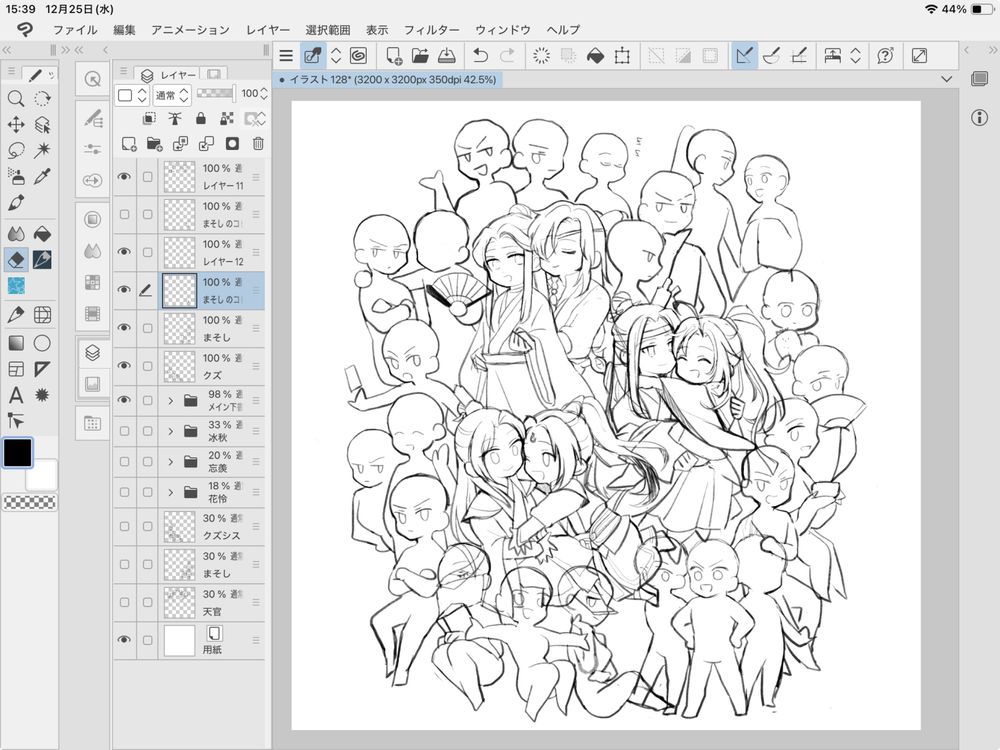This screenshot has width=1000, height=750.
Task: Expand the 花怜 layer folder
Action: point(170,492)
